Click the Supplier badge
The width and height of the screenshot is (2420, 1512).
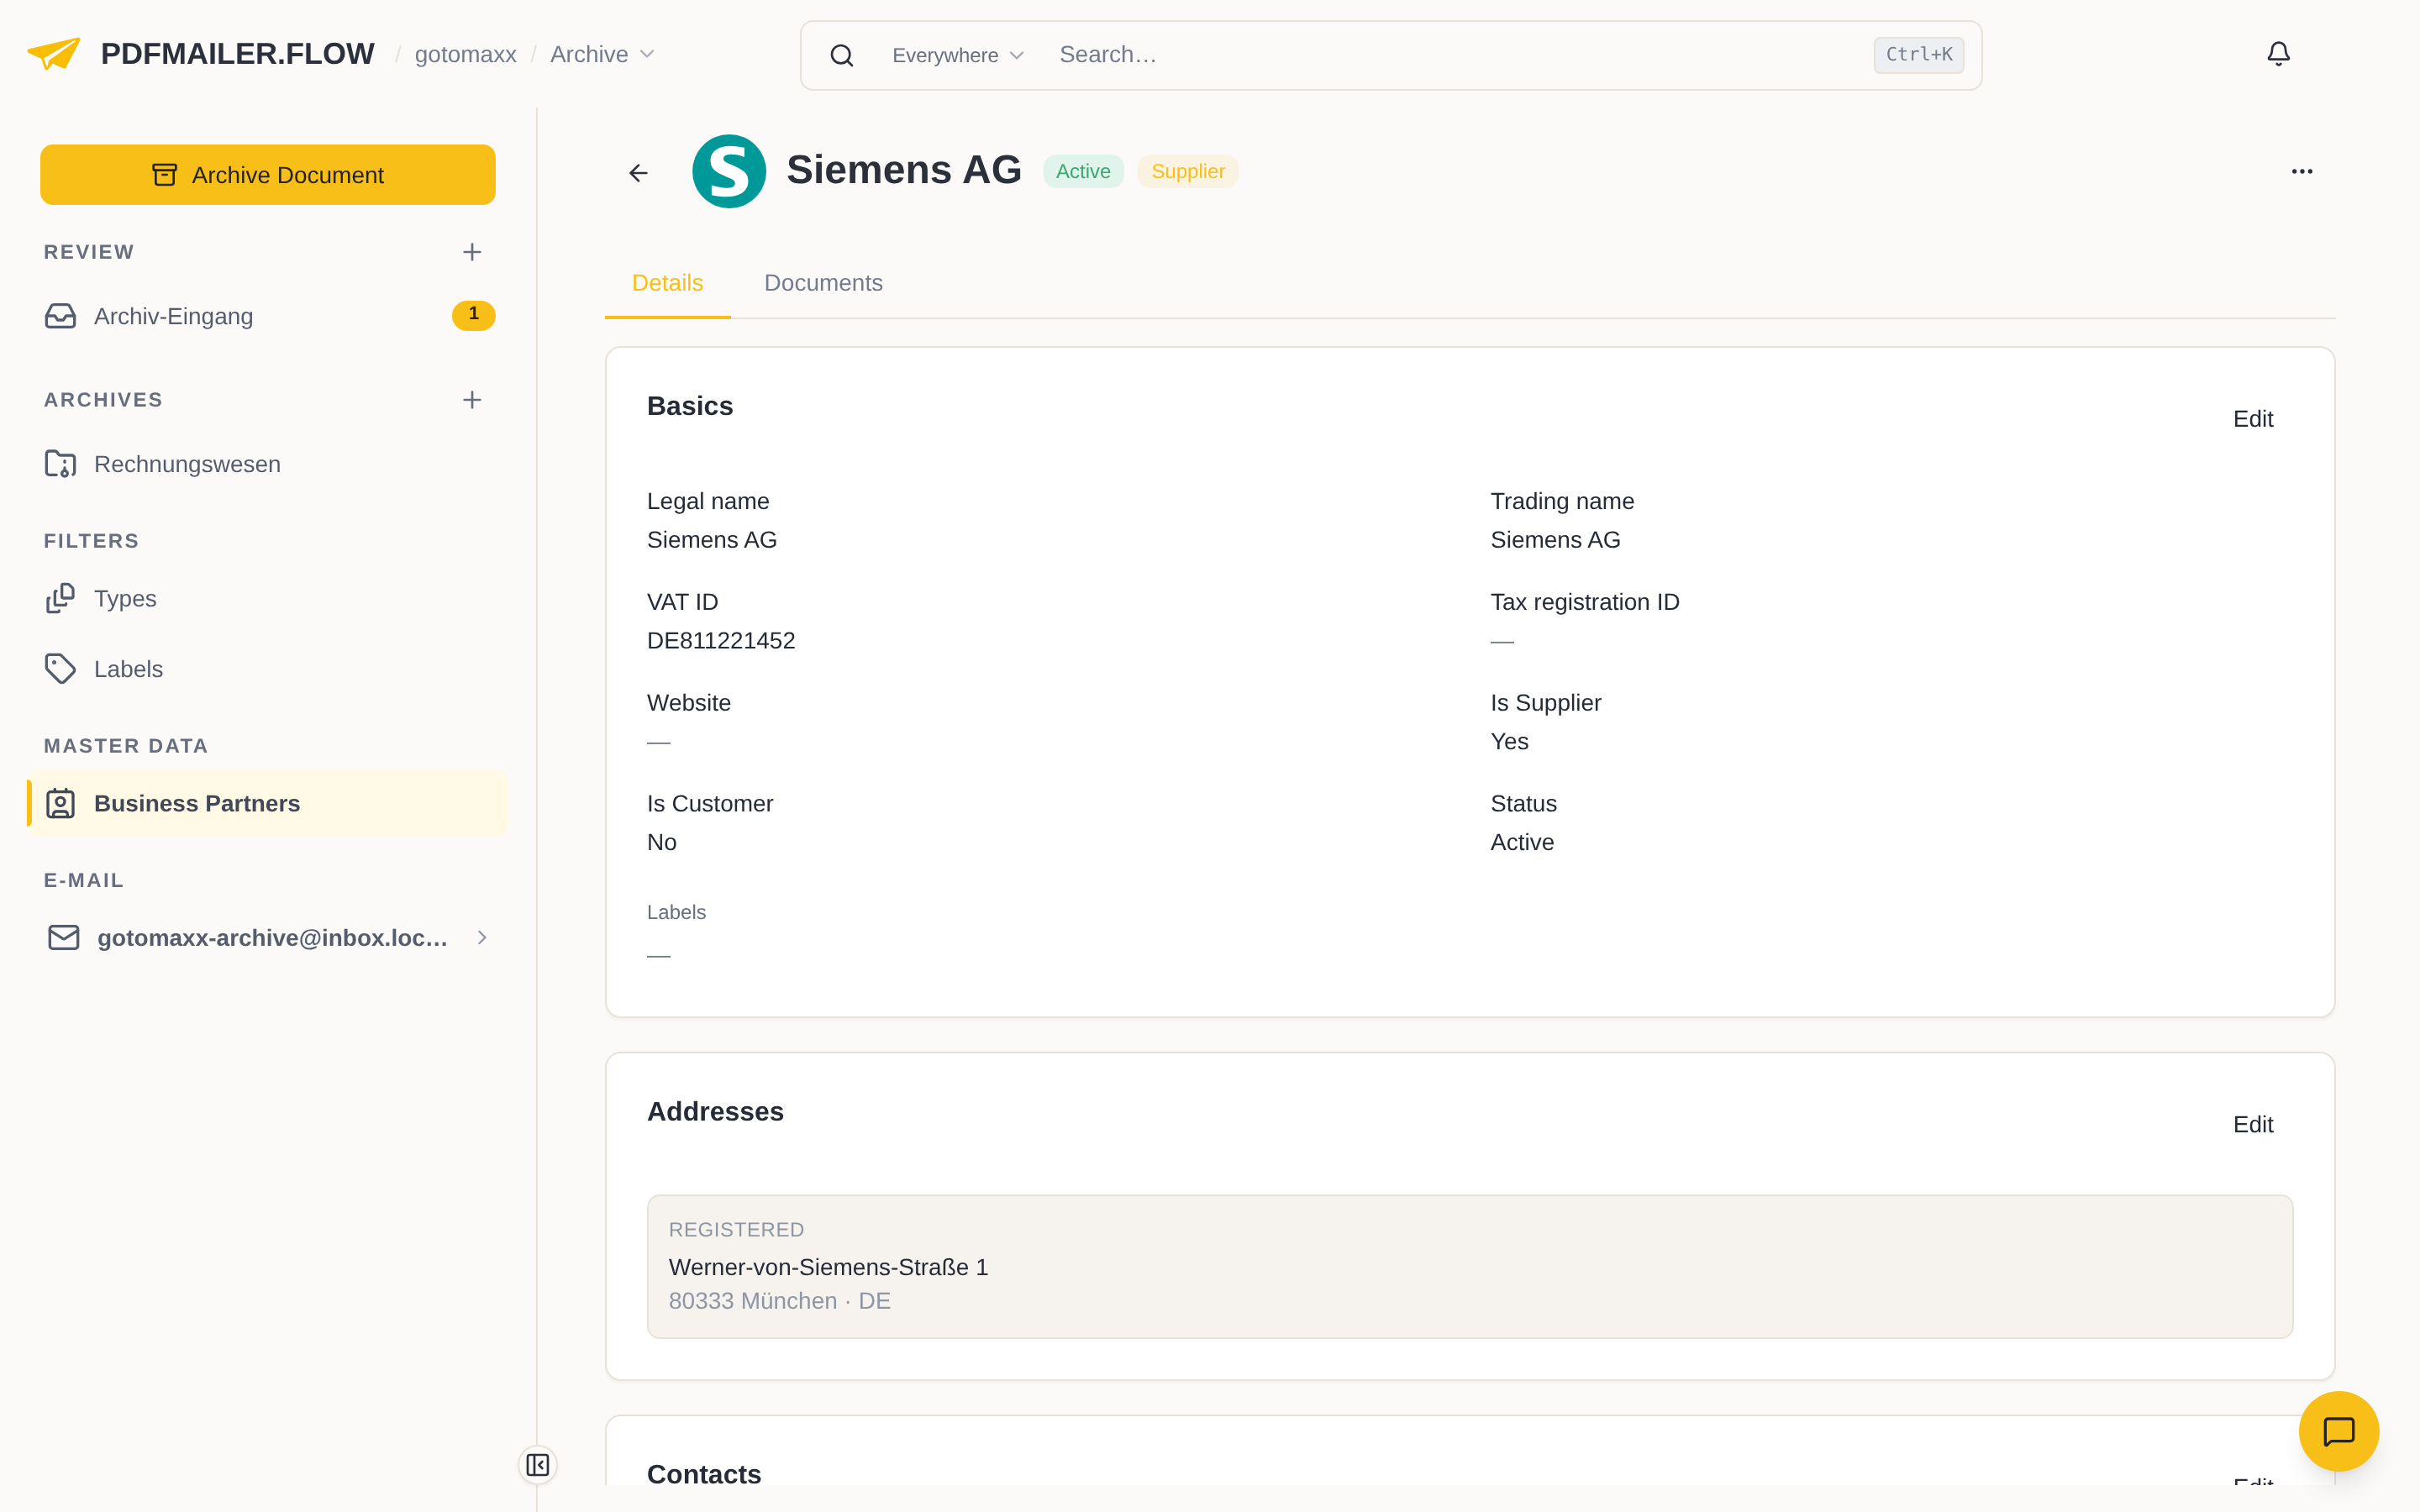tap(1188, 171)
